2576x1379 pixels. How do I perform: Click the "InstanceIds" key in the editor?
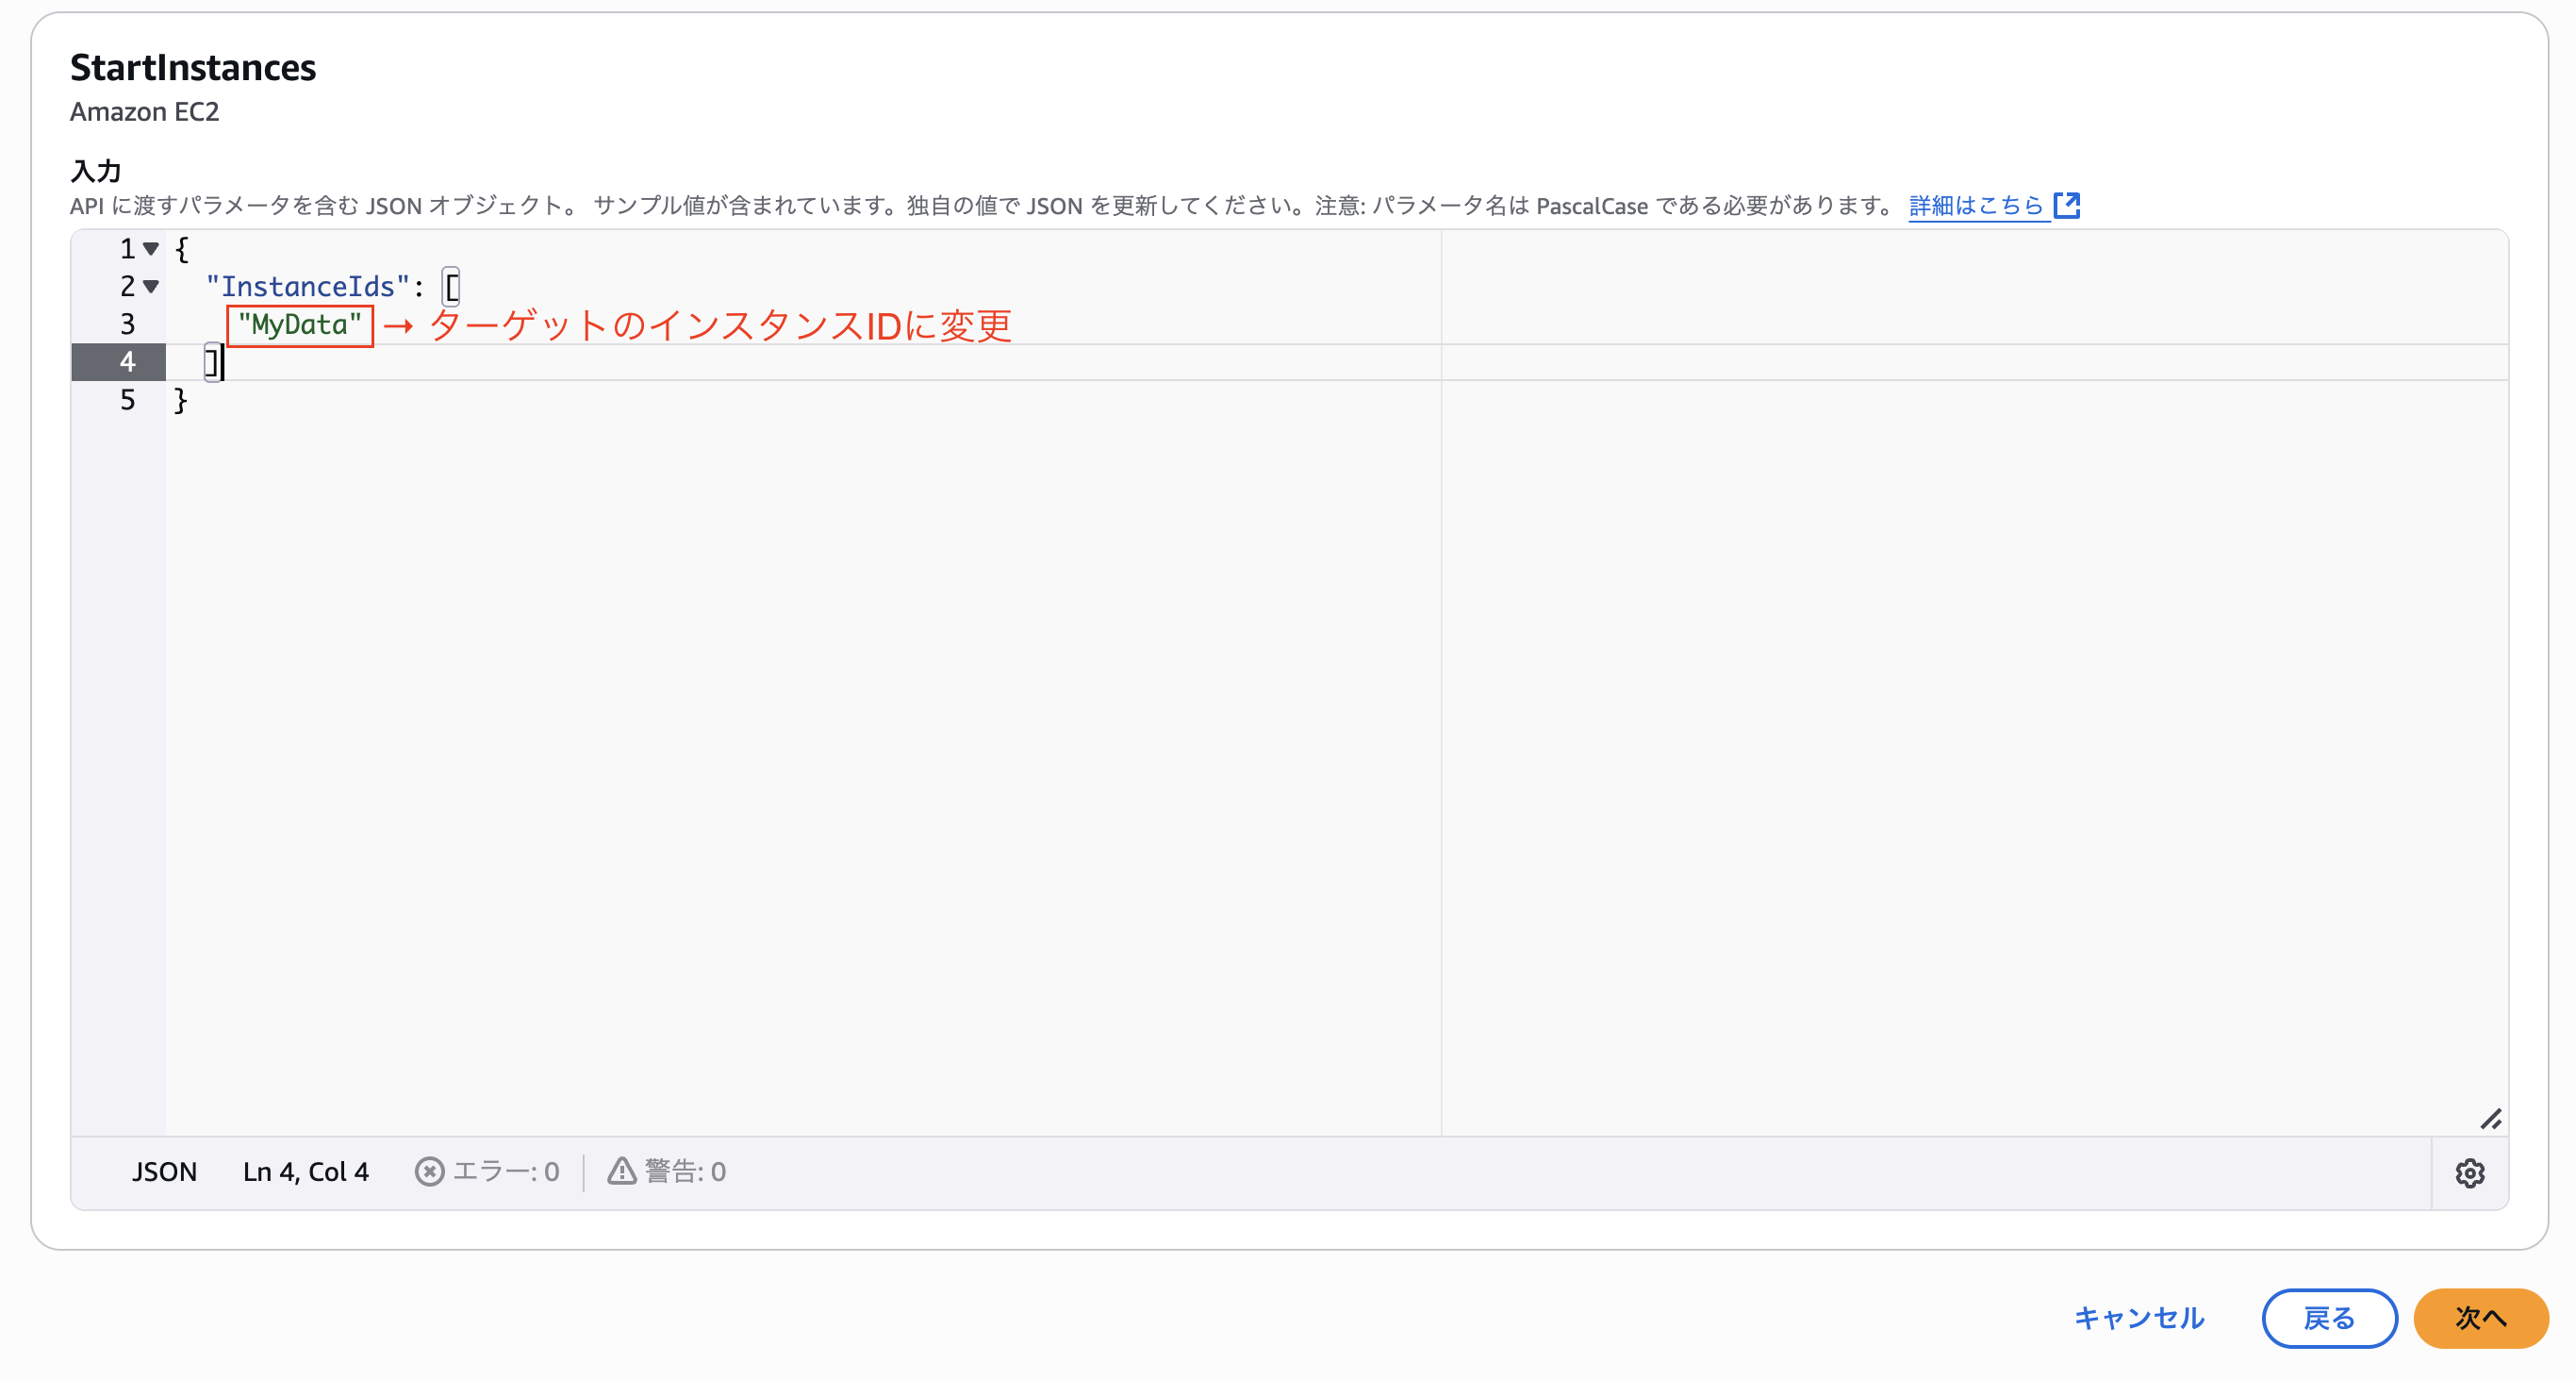(x=307, y=287)
